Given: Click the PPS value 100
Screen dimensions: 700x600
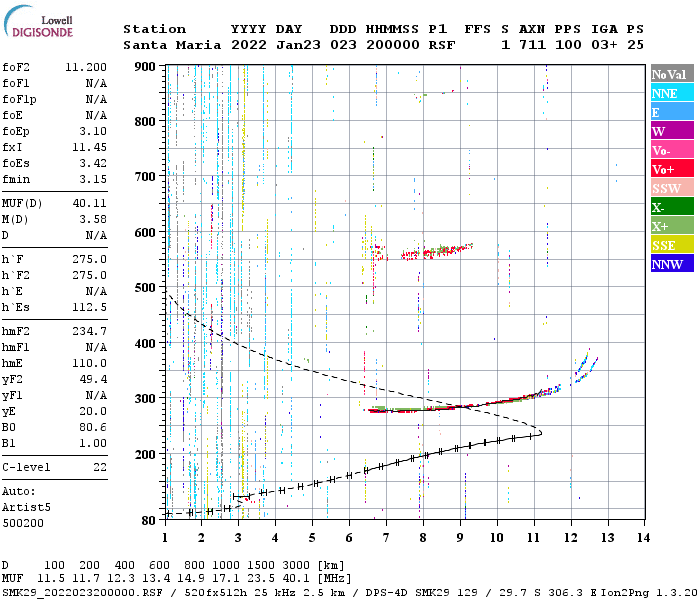Looking at the screenshot, I should point(568,45).
